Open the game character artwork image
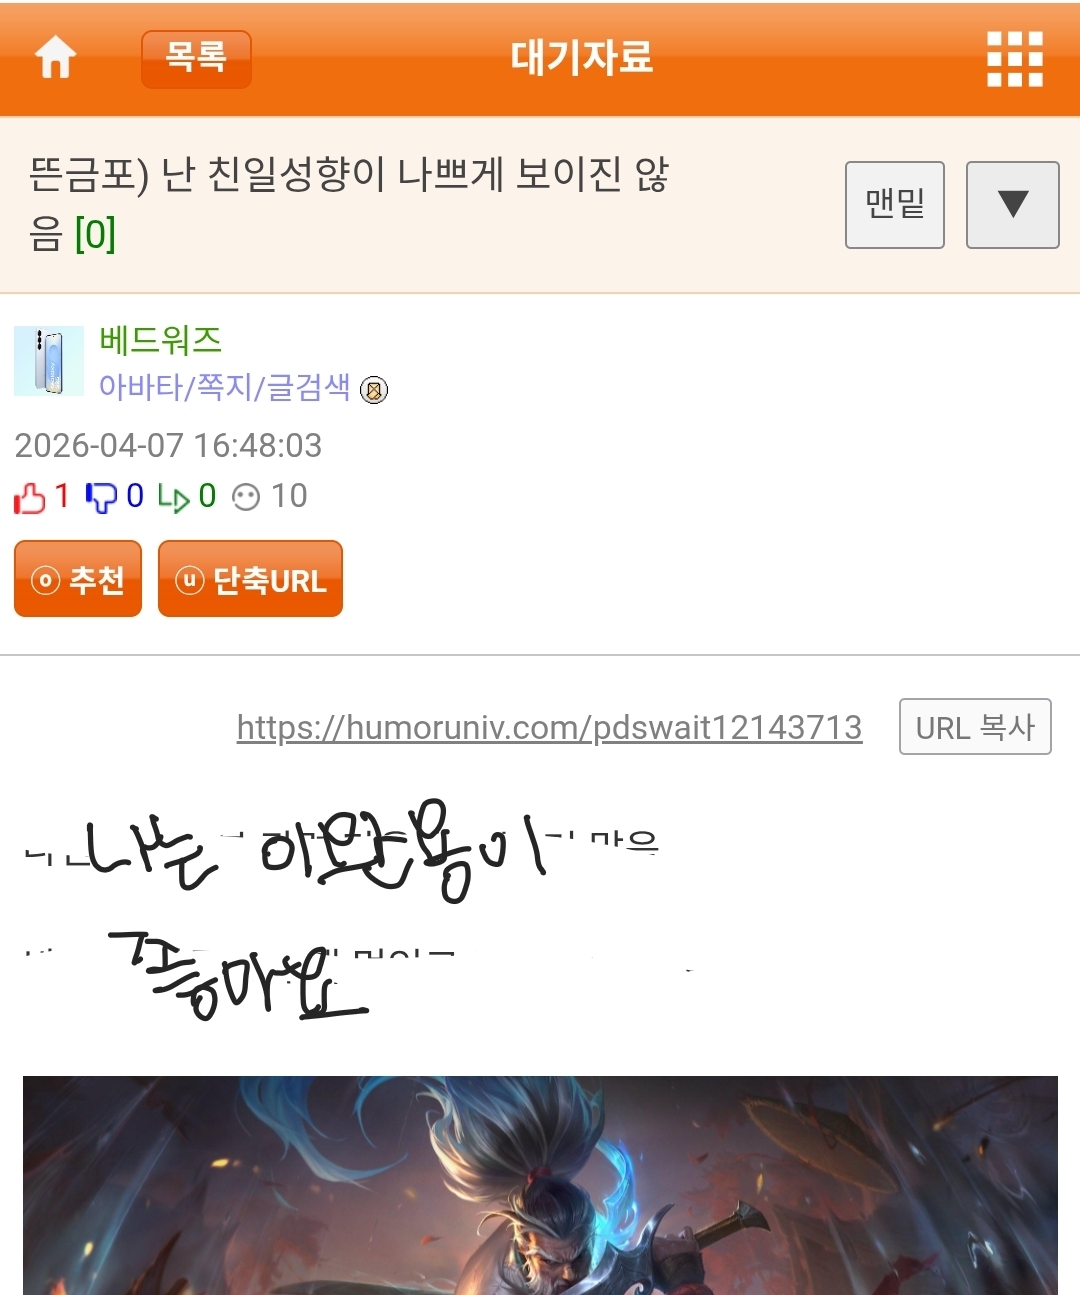The image size is (1080, 1295). click(x=540, y=1185)
